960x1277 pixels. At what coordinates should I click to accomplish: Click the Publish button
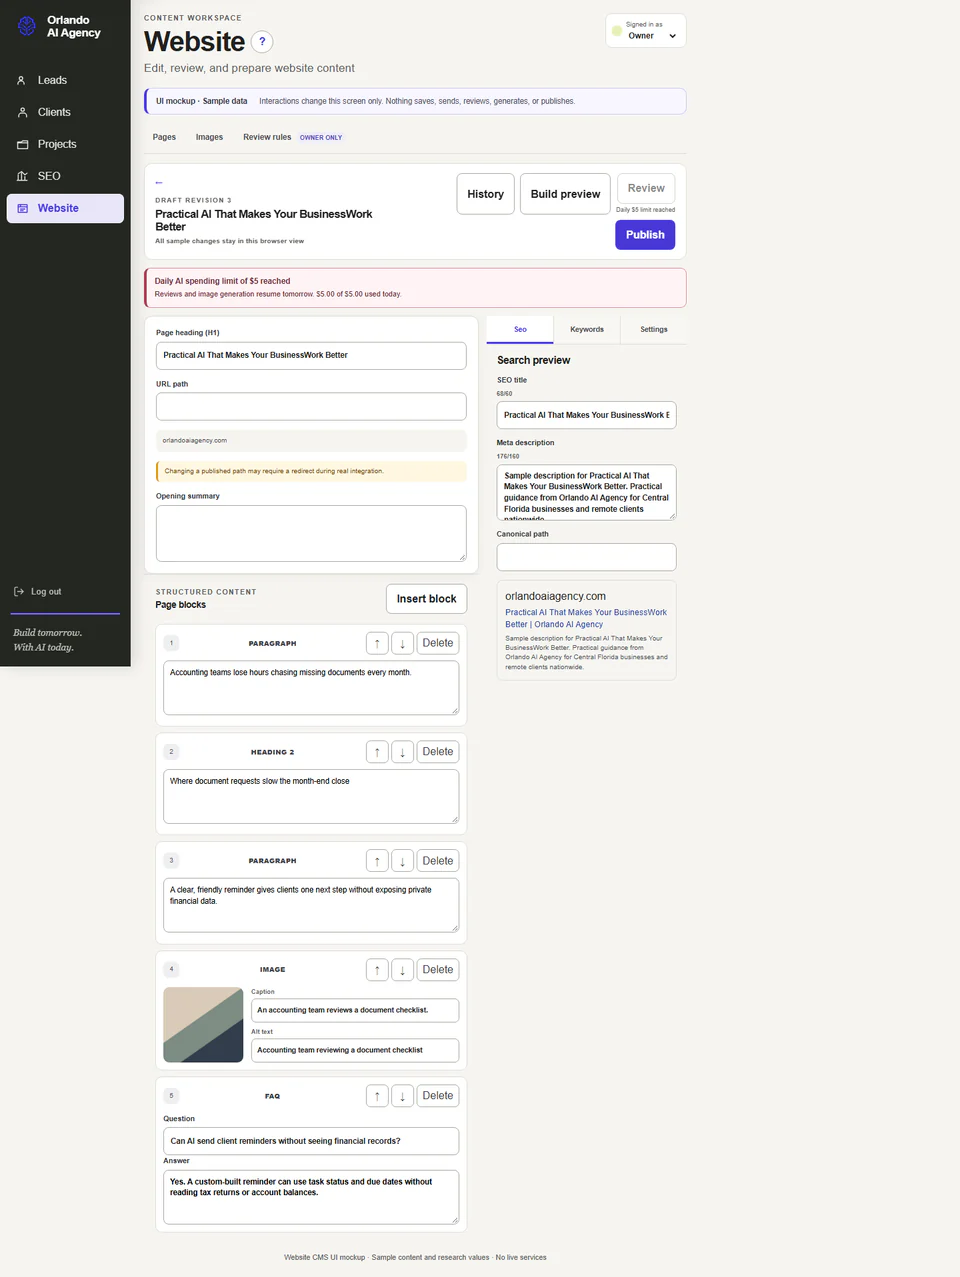[645, 234]
